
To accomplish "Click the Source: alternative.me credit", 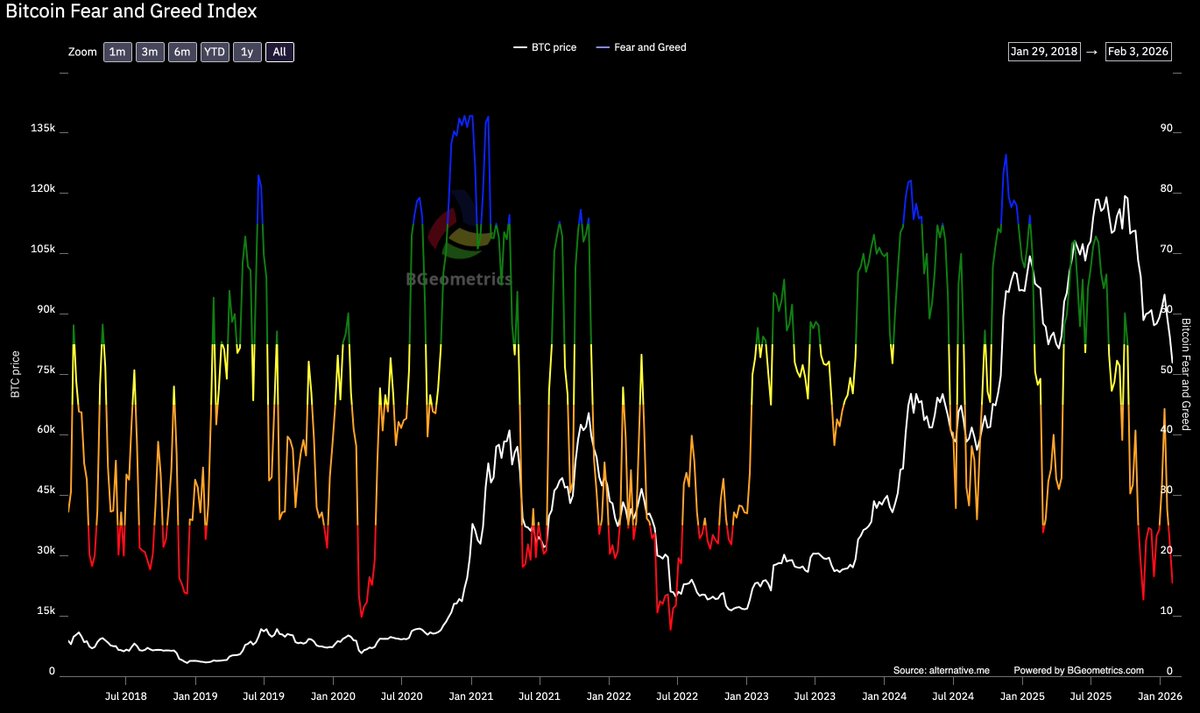I will pos(941,670).
